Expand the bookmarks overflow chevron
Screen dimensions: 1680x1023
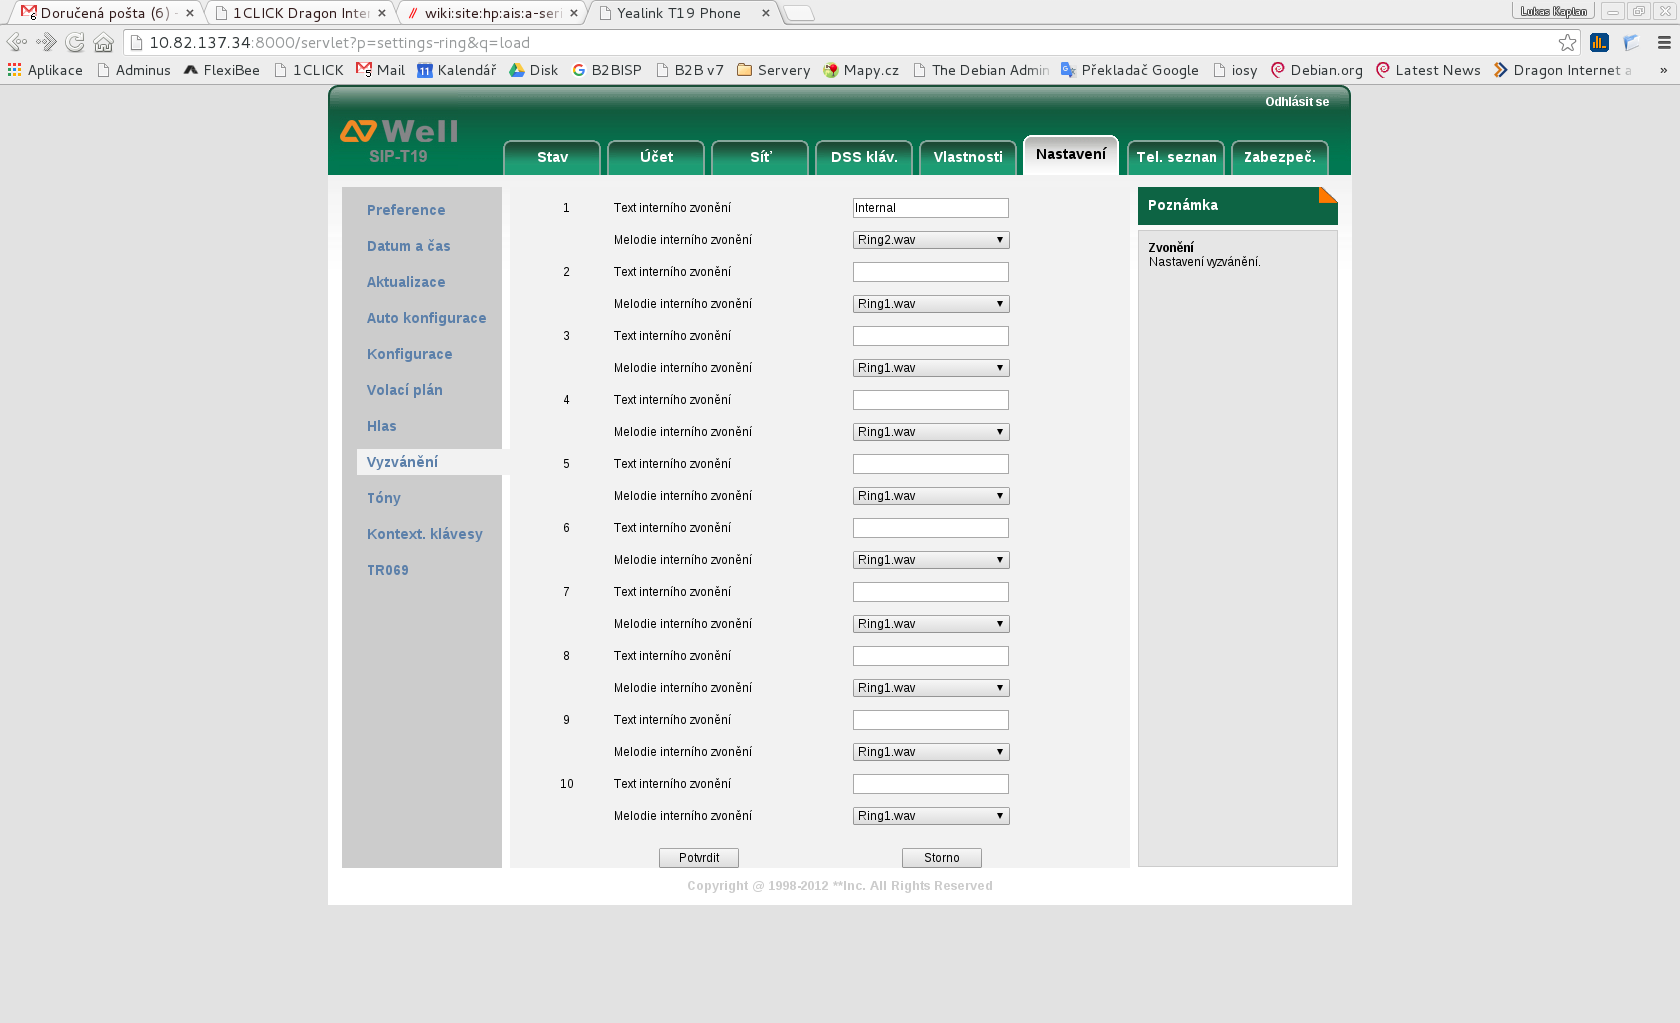1663,70
